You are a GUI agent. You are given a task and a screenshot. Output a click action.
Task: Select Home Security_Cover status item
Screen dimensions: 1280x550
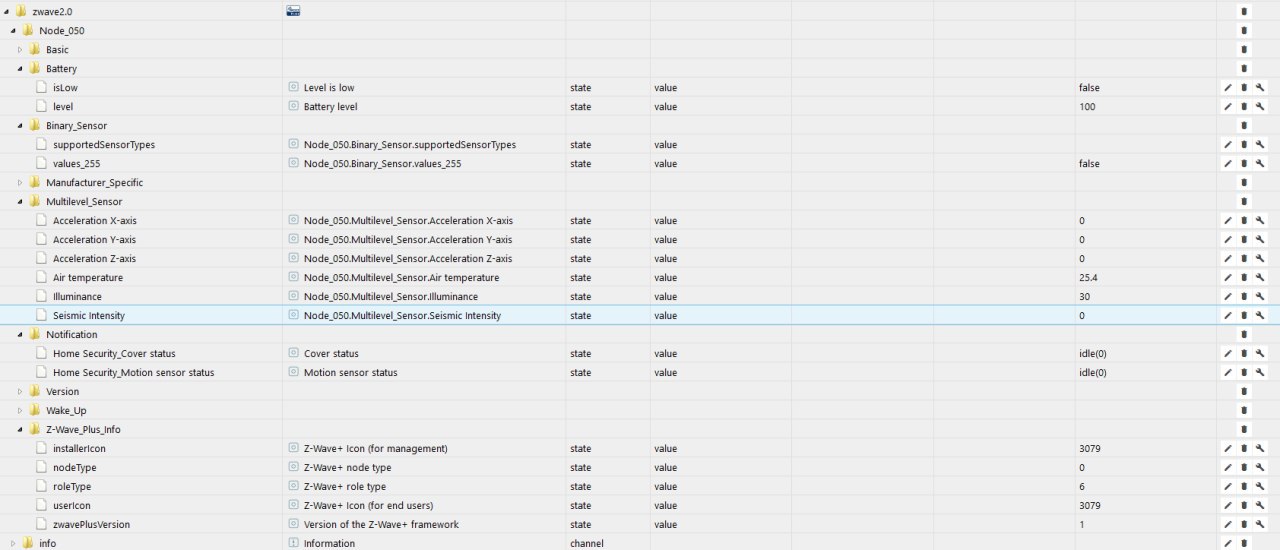click(114, 354)
